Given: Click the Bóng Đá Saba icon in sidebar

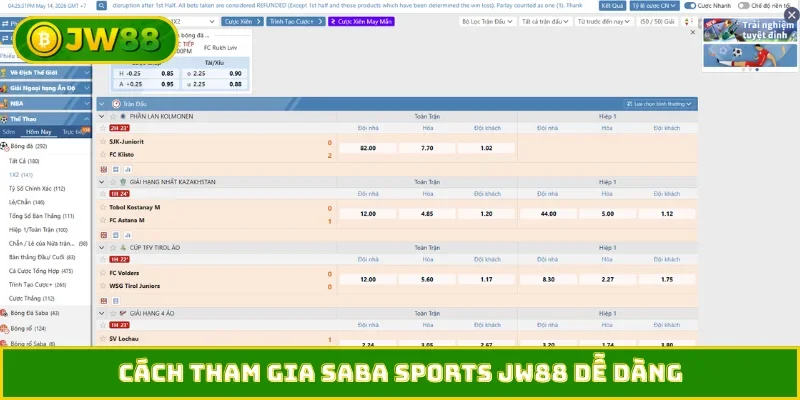Looking at the screenshot, I should (4, 313).
